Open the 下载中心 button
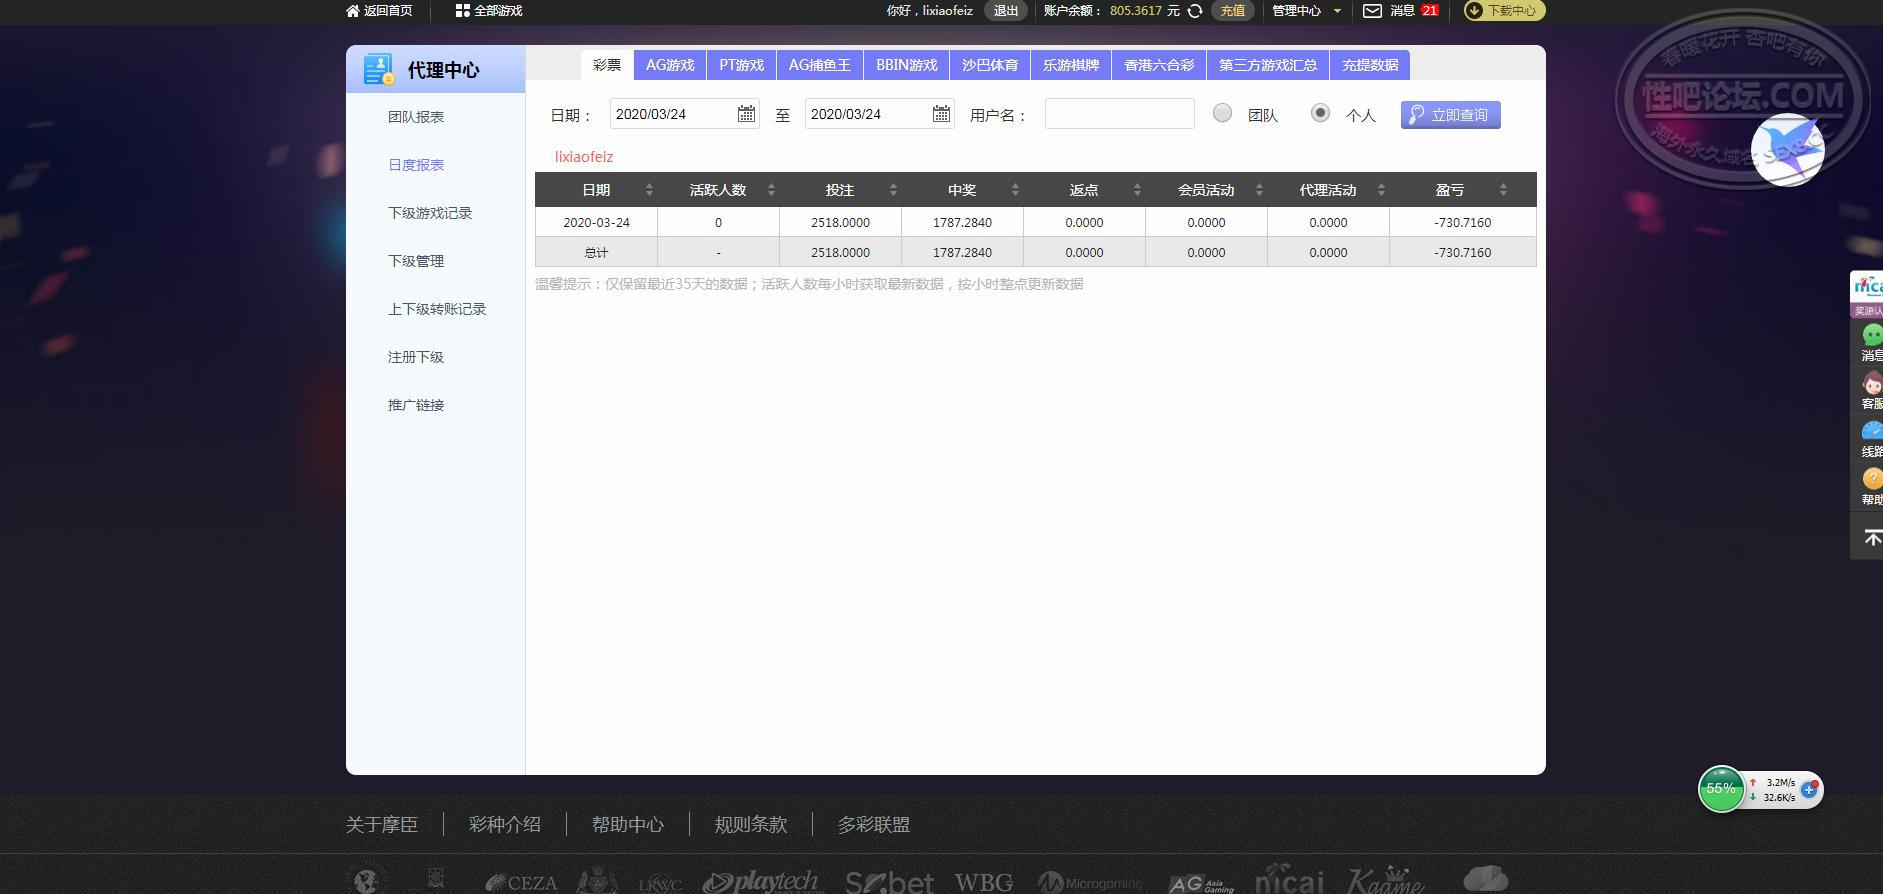The width and height of the screenshot is (1883, 894). click(1504, 11)
